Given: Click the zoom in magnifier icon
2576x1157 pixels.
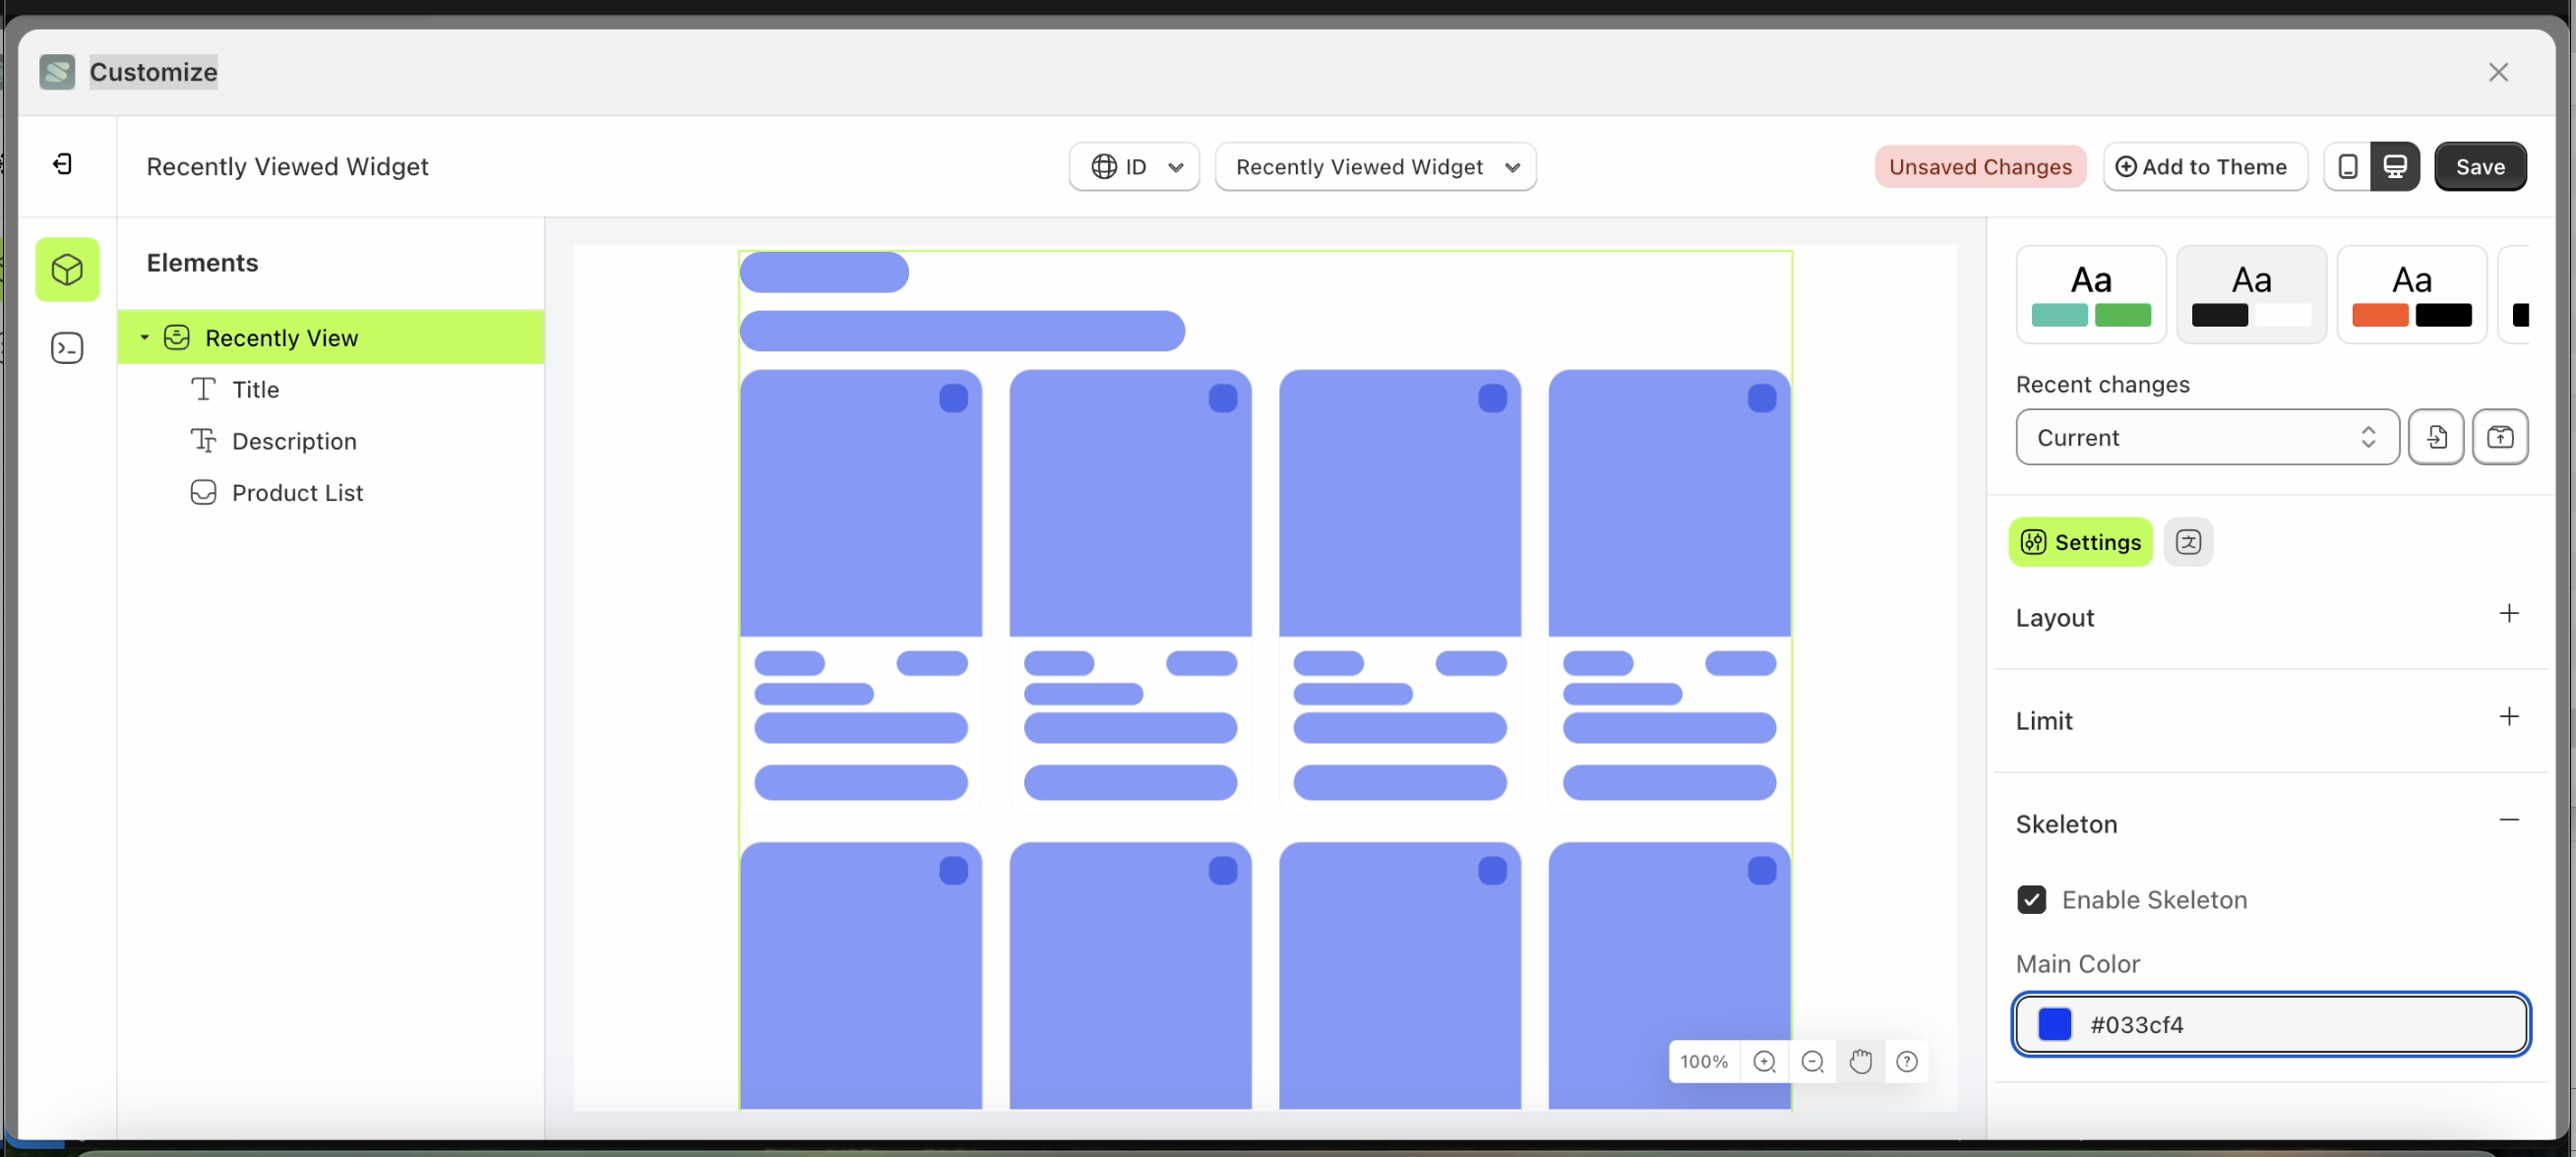Looking at the screenshot, I should pos(1766,1062).
